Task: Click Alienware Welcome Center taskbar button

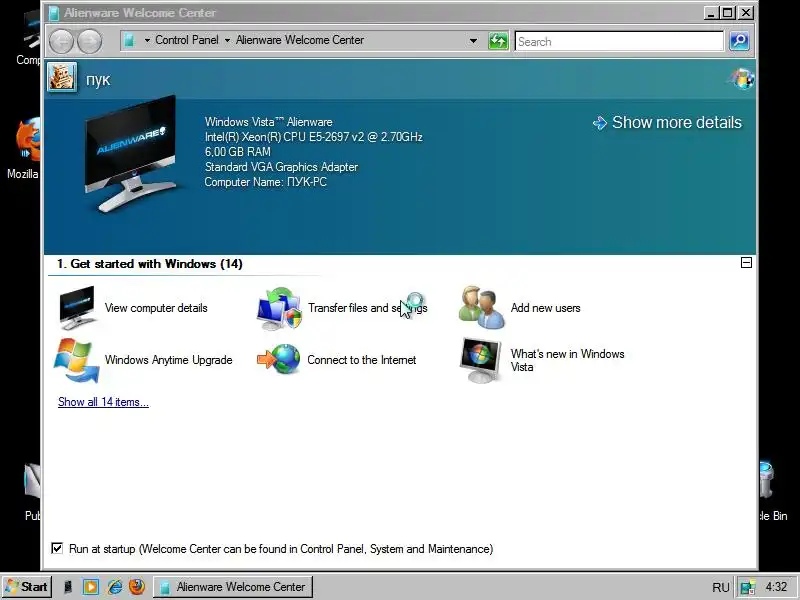Action: tap(233, 587)
